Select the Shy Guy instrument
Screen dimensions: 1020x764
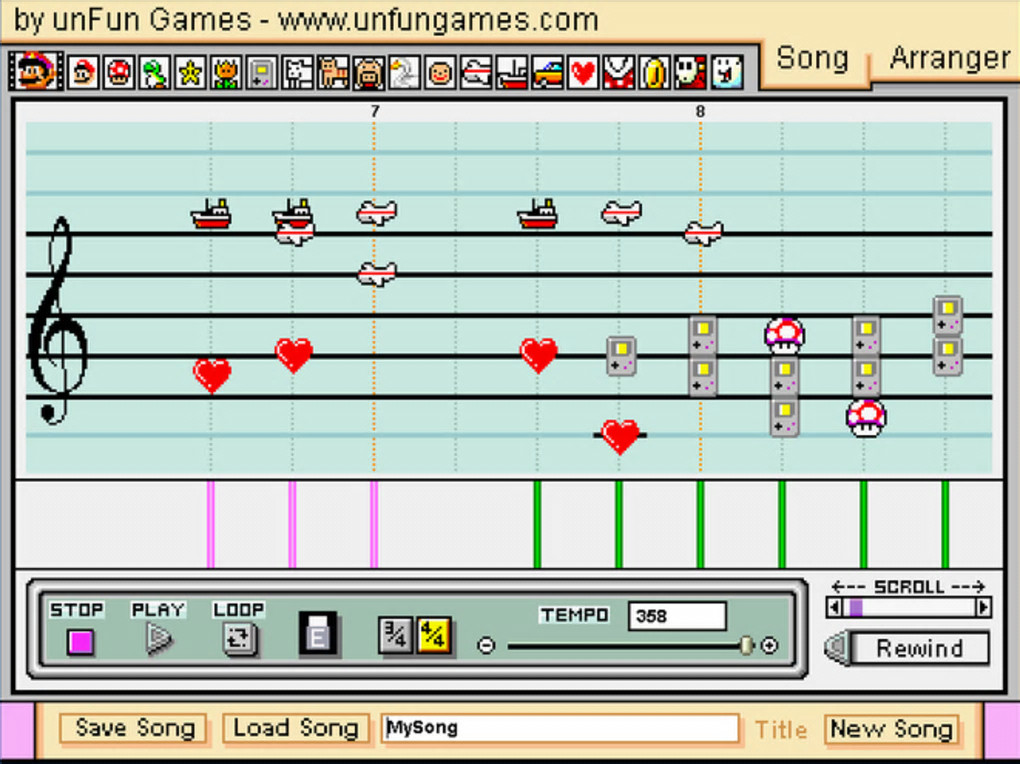point(690,72)
